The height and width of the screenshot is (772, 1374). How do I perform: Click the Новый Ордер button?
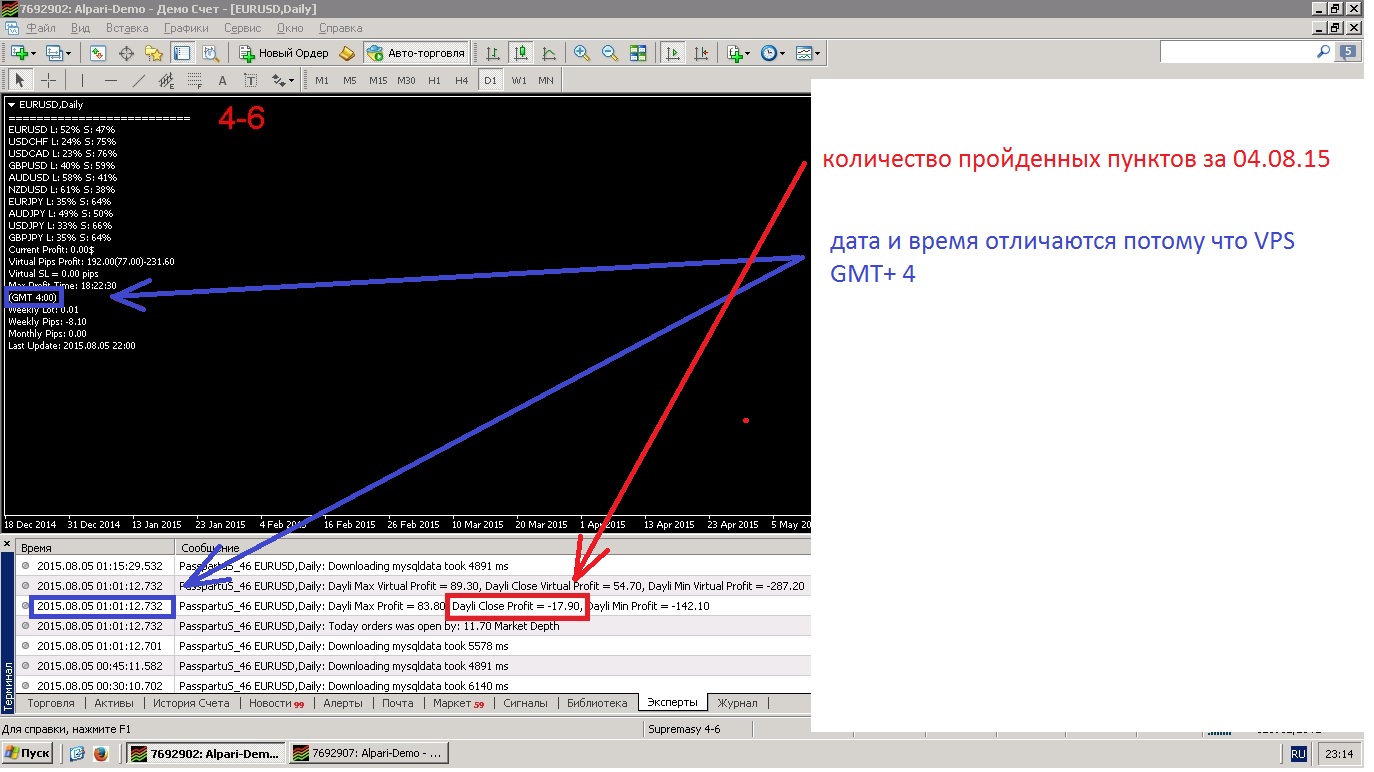point(284,53)
